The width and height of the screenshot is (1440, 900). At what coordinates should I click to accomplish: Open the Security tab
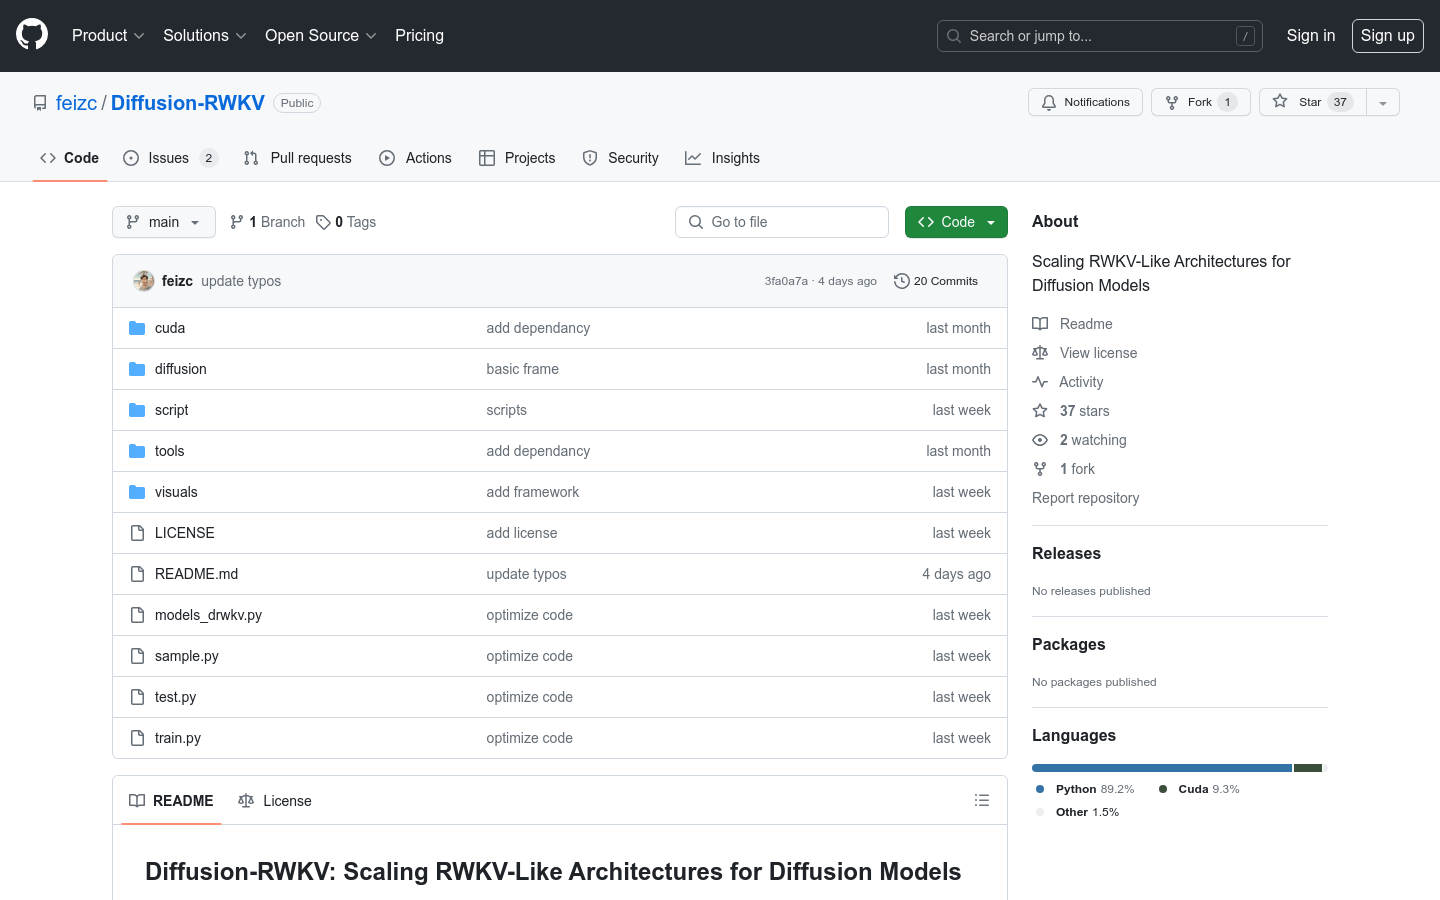point(621,158)
